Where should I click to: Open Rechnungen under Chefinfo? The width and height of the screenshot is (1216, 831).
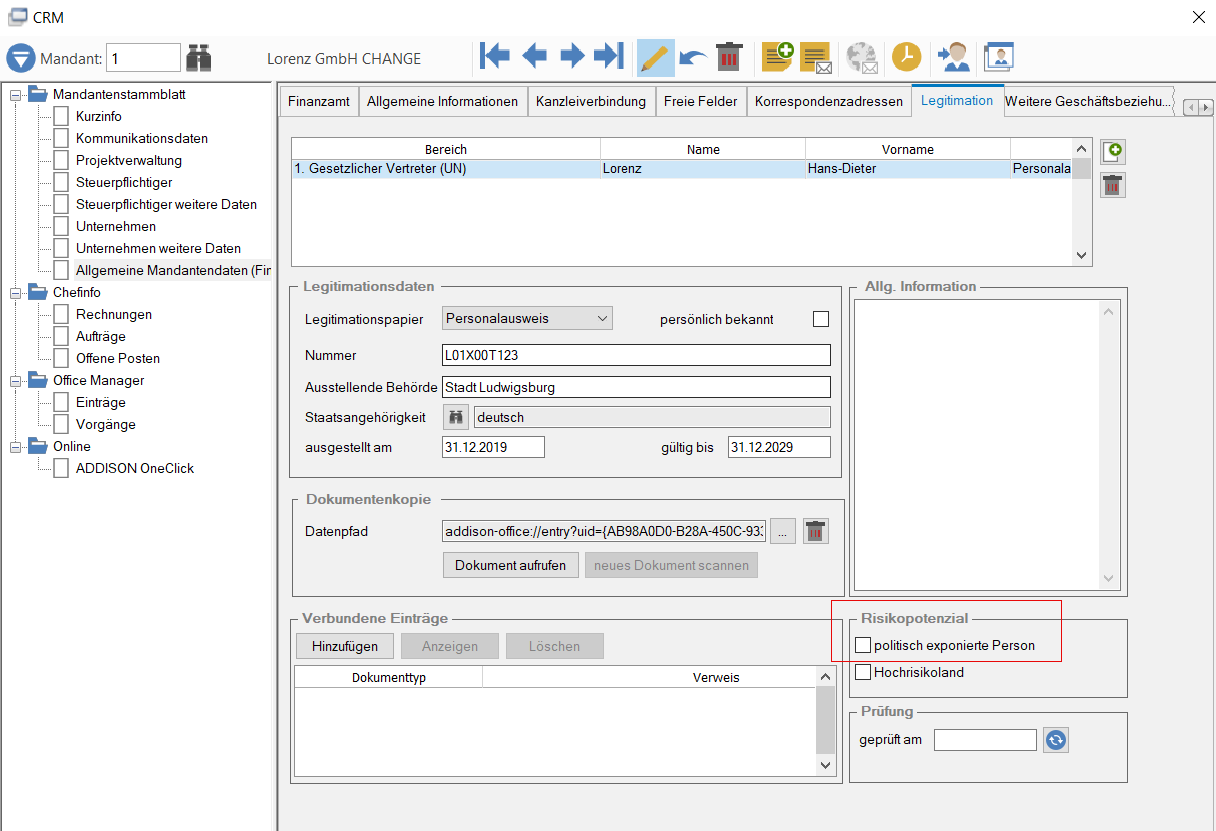114,315
